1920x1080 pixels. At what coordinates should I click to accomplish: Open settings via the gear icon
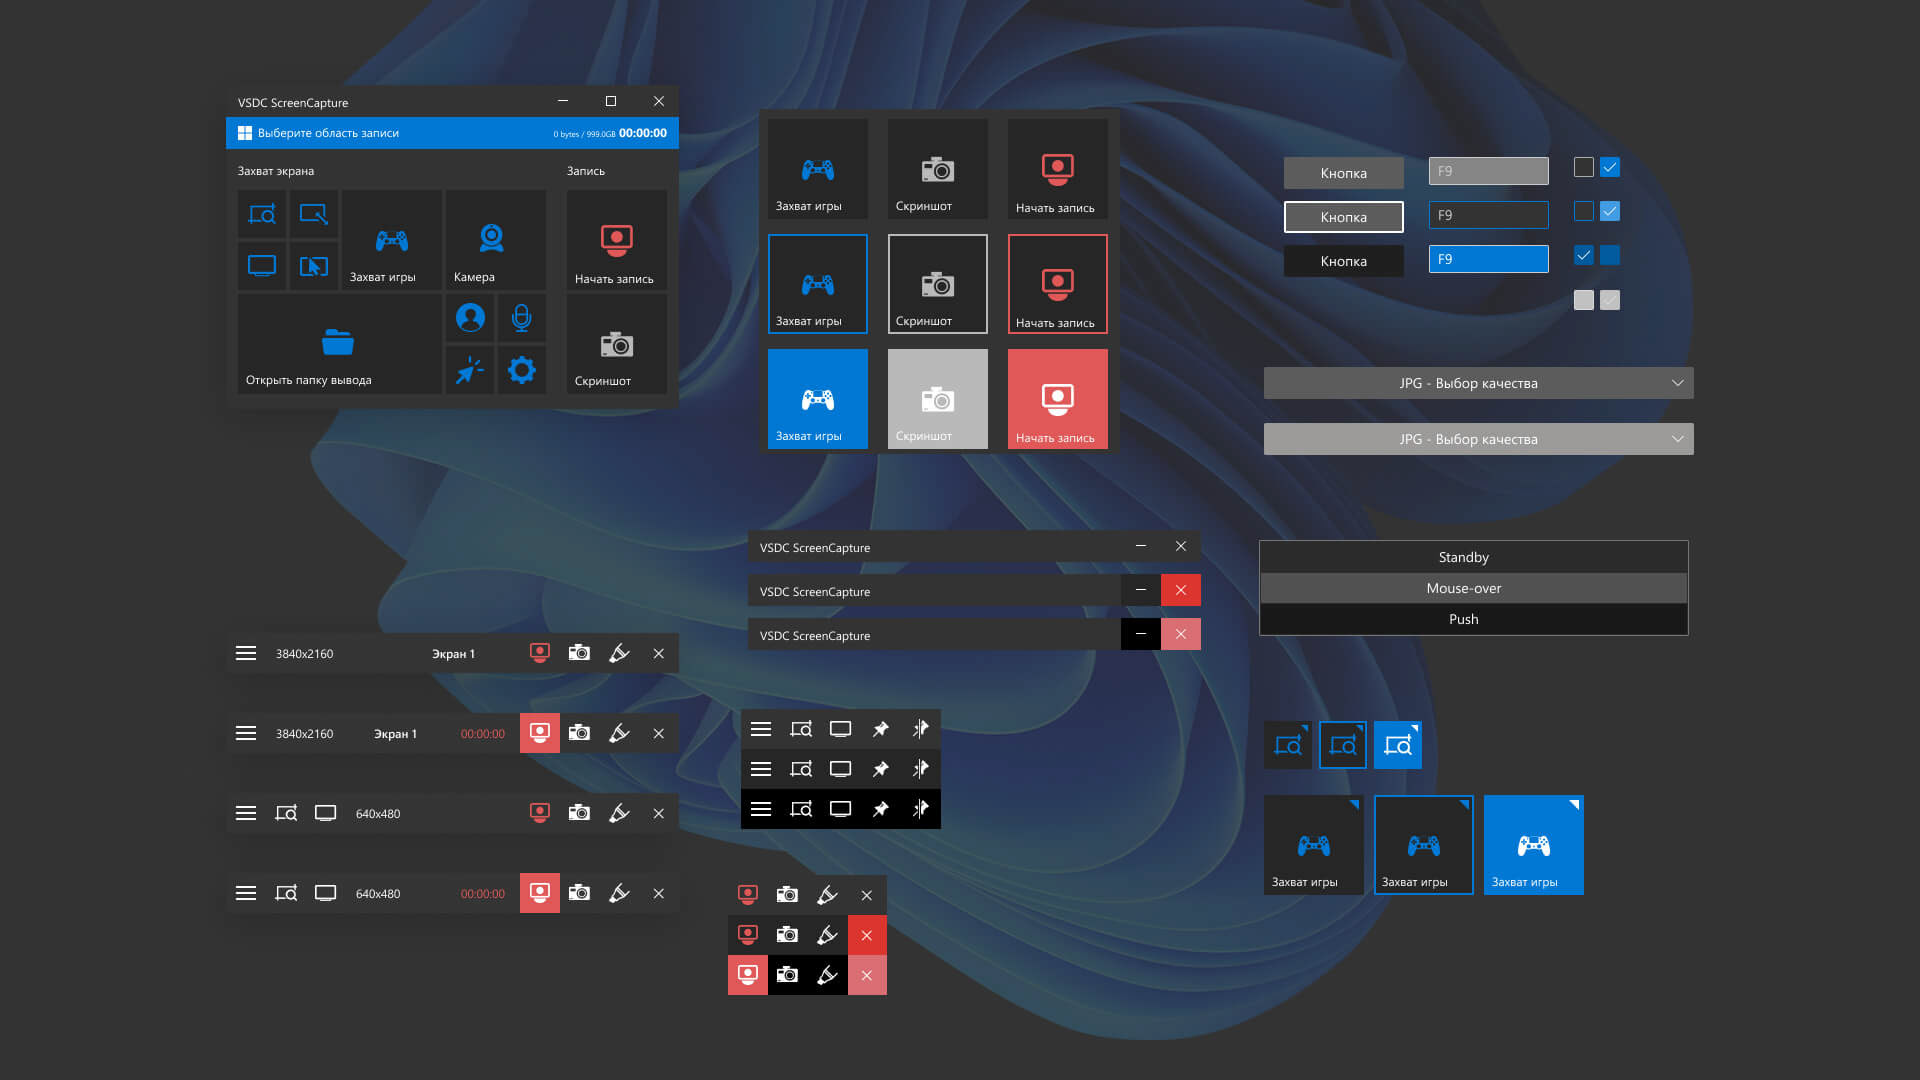[521, 370]
